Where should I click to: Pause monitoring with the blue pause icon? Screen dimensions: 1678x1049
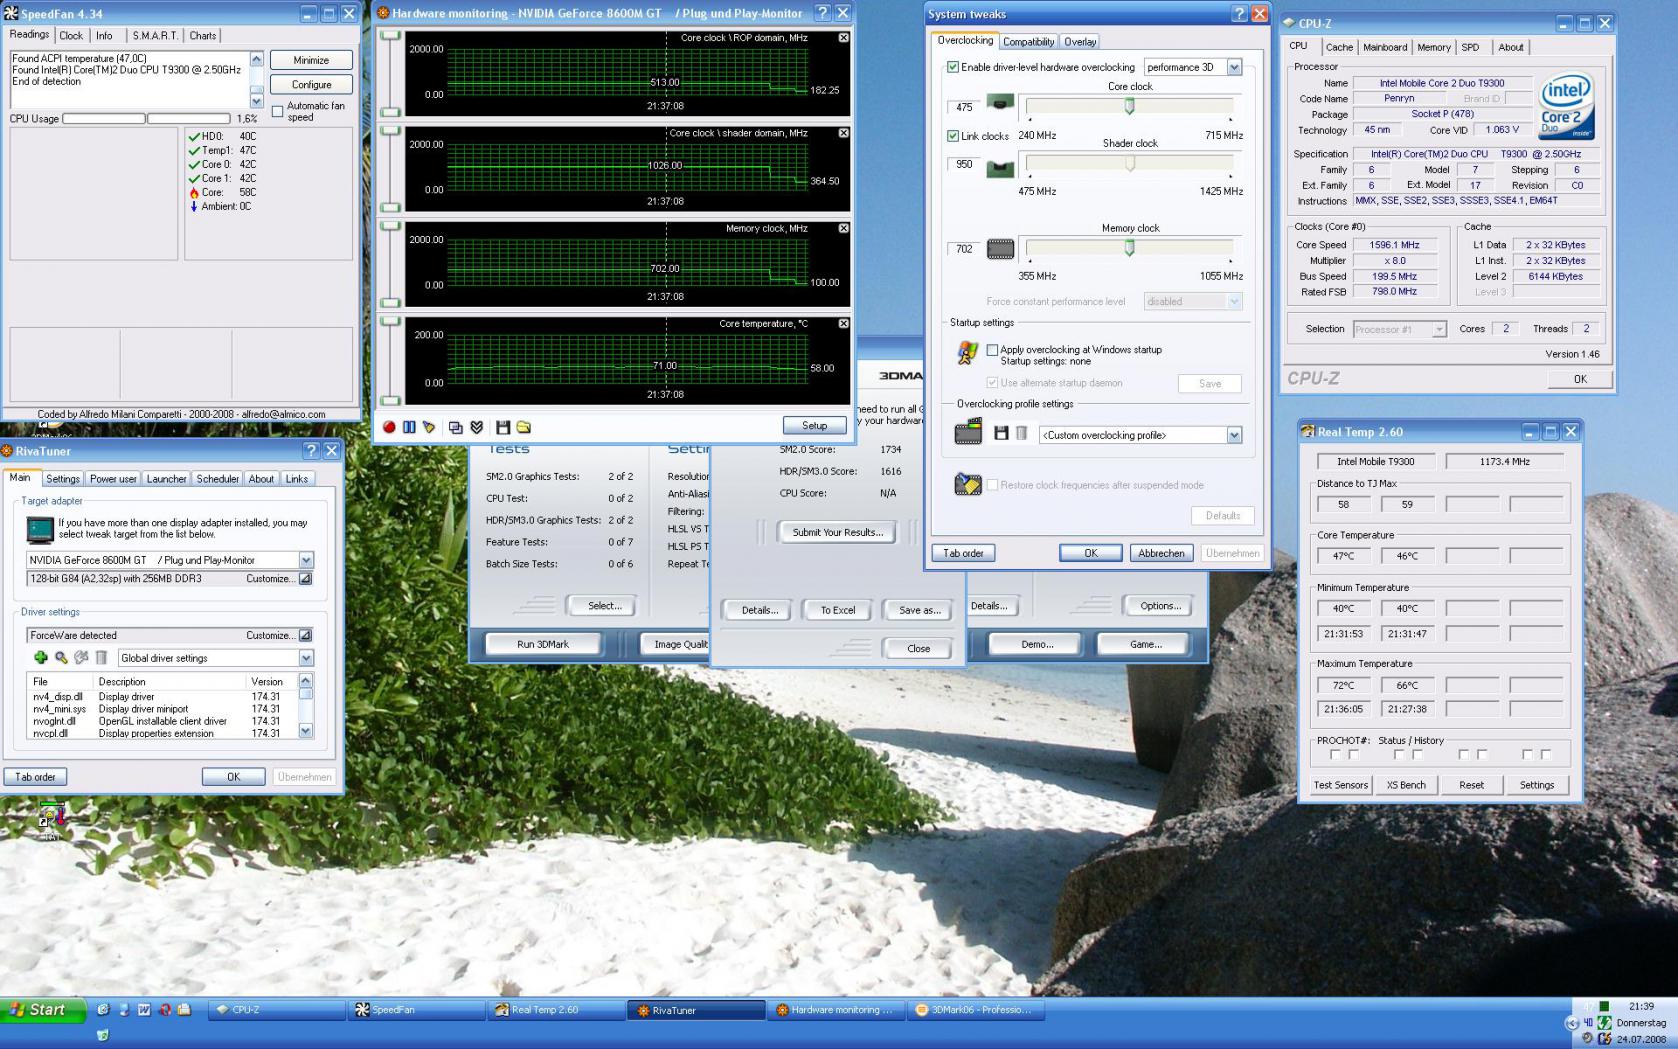pos(409,427)
